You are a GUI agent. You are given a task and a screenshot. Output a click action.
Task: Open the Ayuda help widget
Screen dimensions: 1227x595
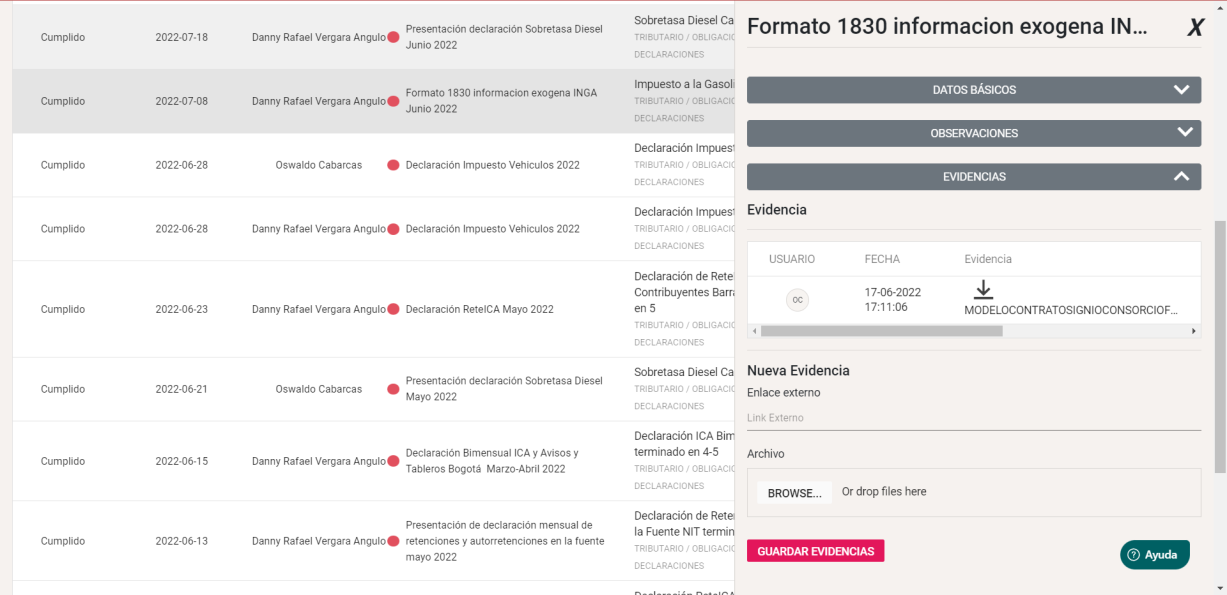[x=1154, y=555]
